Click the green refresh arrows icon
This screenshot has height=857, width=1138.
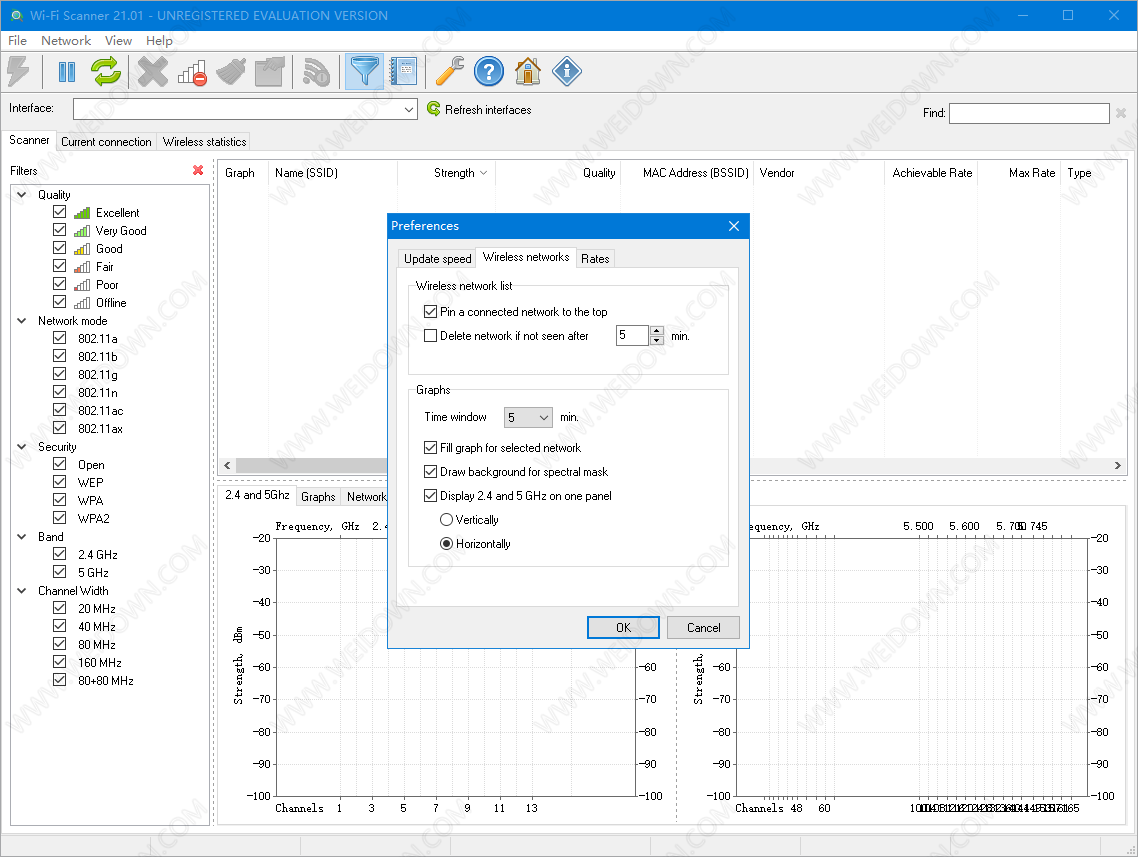(x=106, y=71)
